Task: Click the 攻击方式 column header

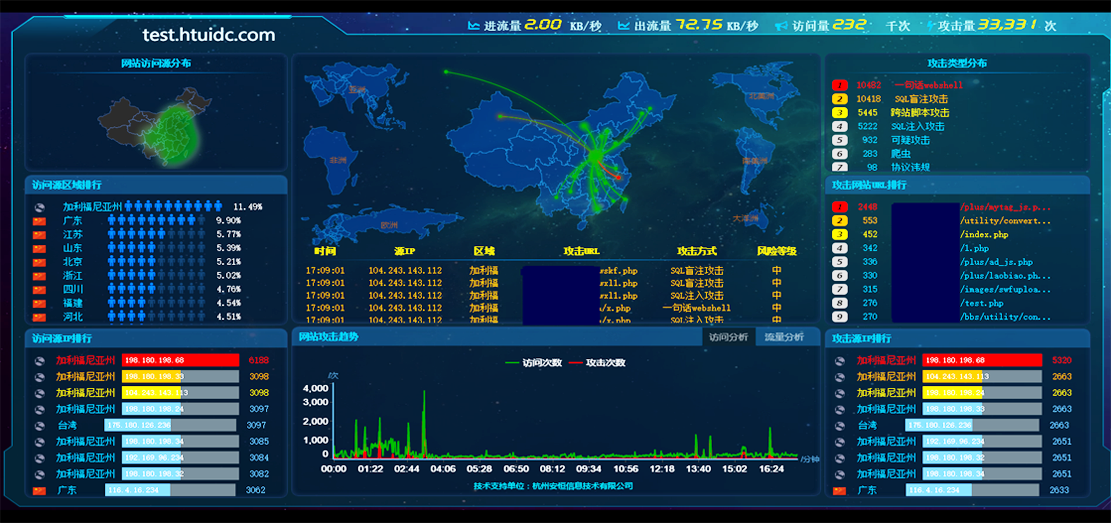Action: click(697, 251)
